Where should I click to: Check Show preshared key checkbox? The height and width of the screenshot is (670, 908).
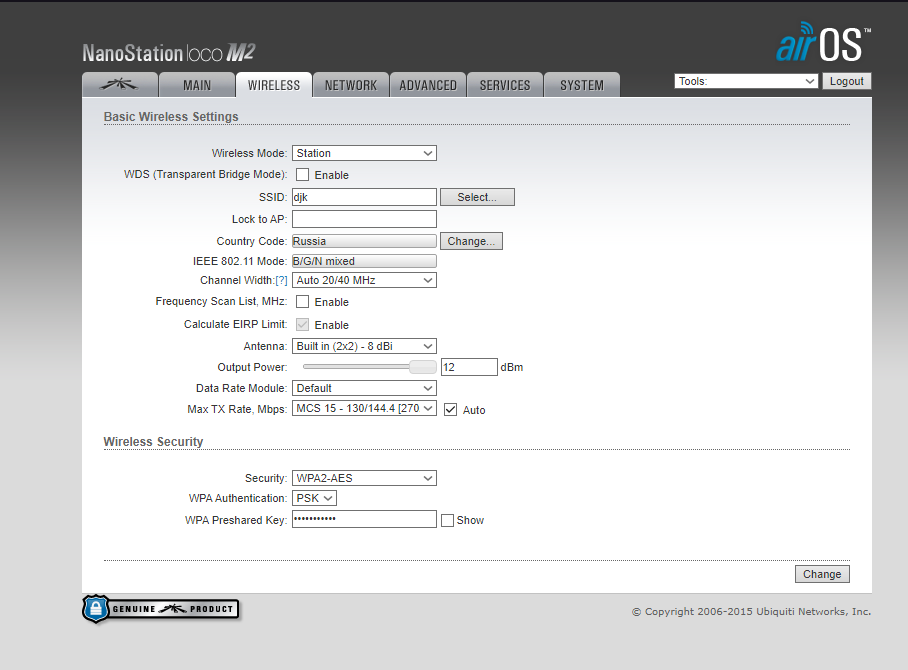pos(447,520)
